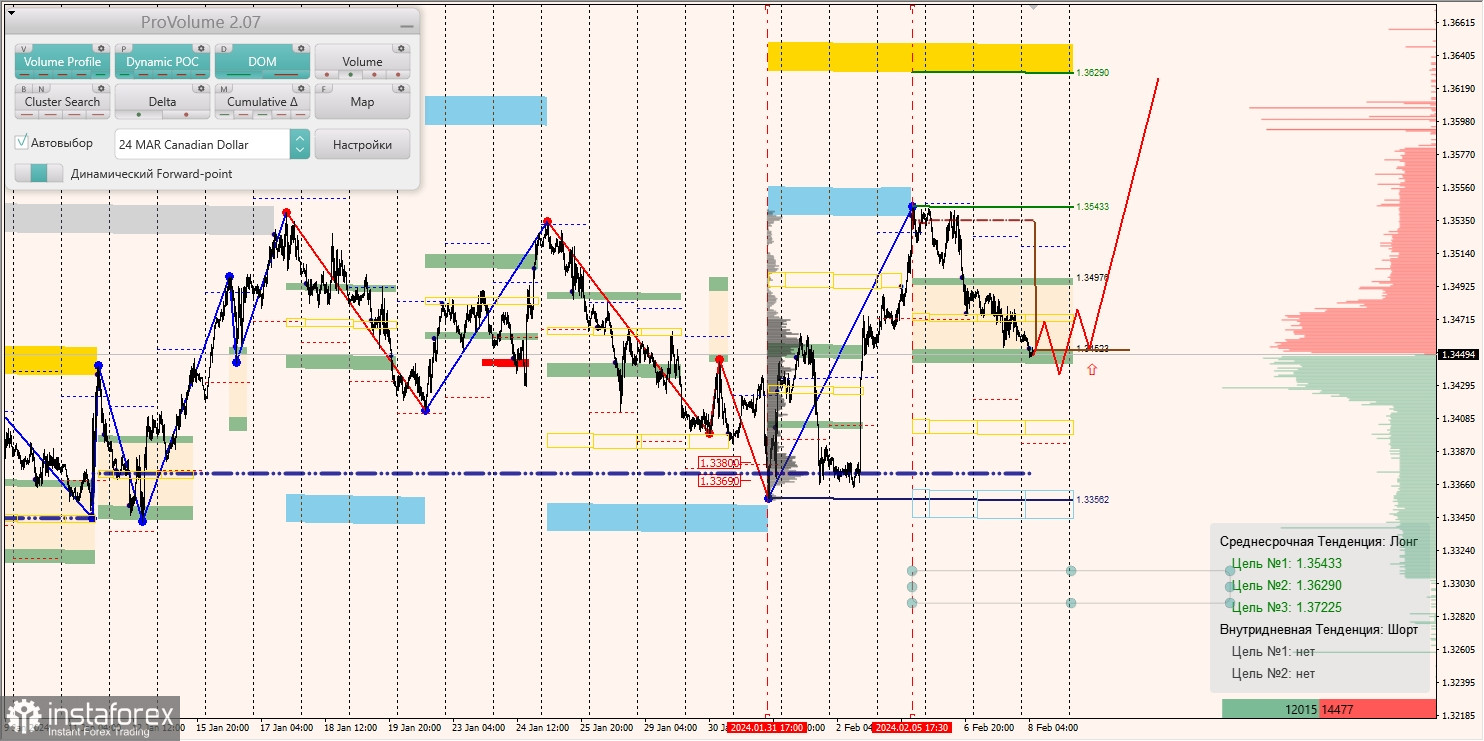1484x741 pixels.
Task: Click the F hotkey badge on Map
Action: (323, 89)
